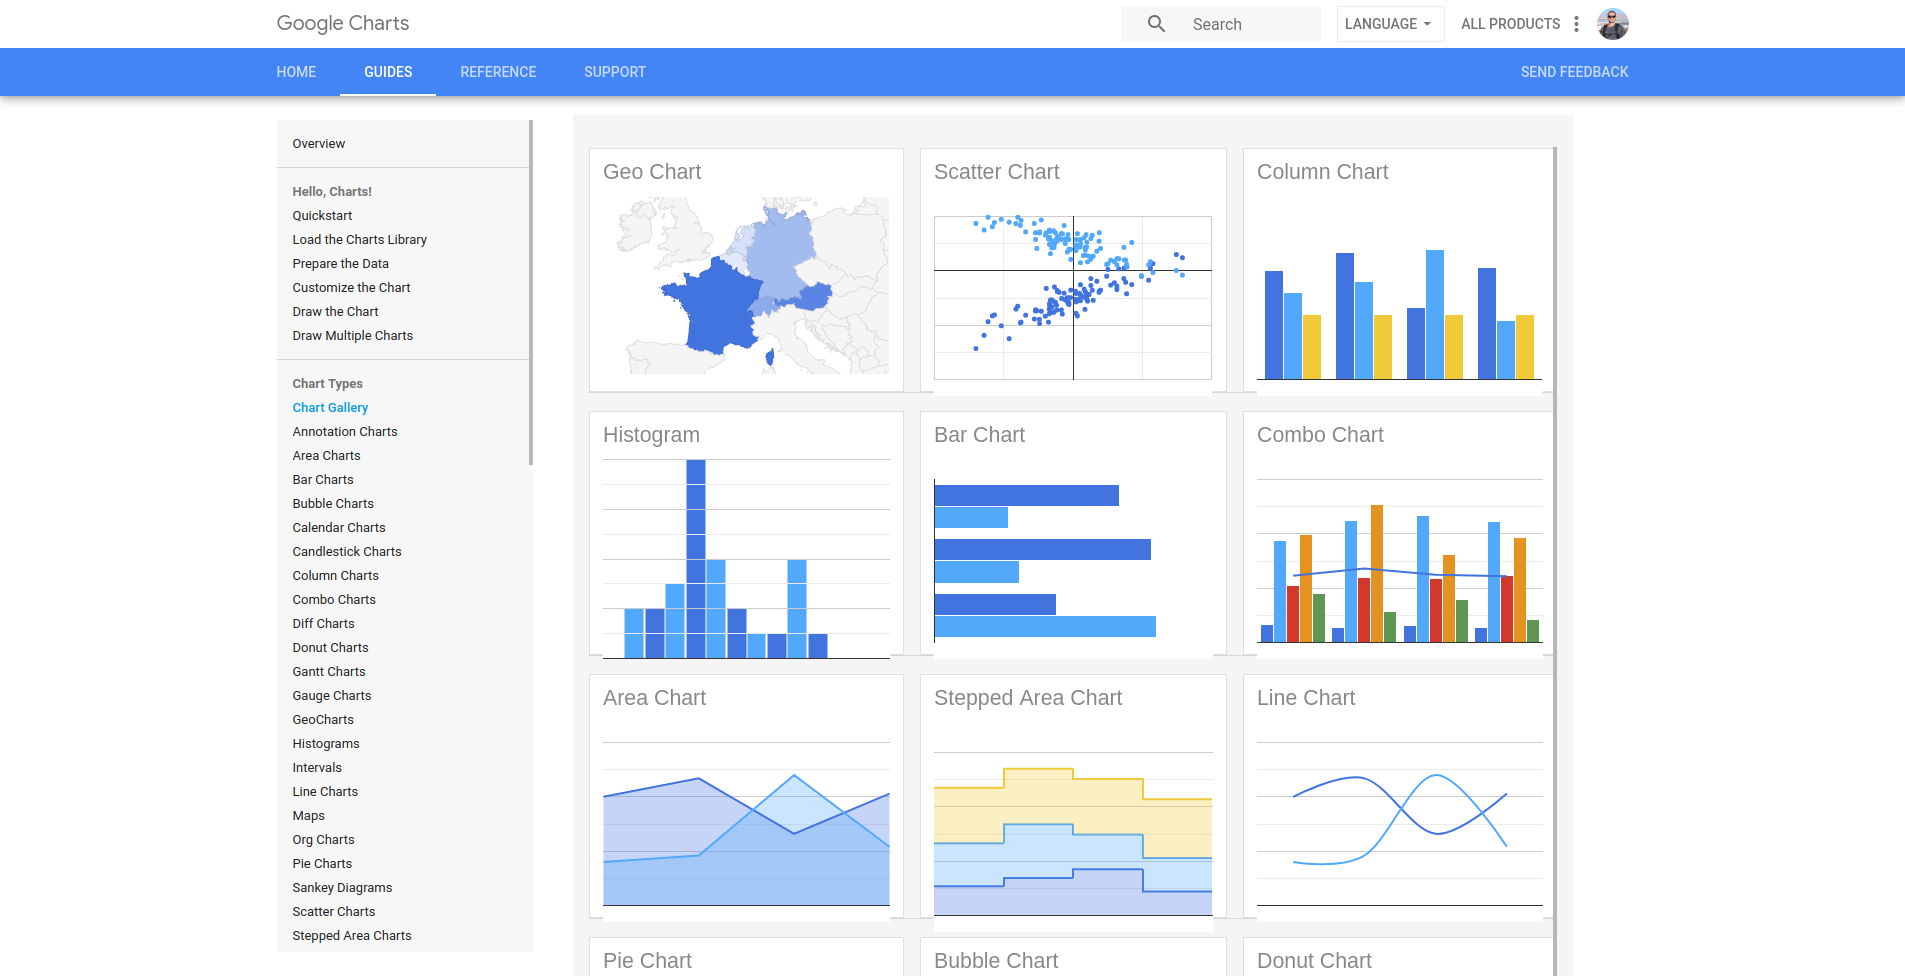
Task: Open Combo Charts sidebar link
Action: [334, 600]
